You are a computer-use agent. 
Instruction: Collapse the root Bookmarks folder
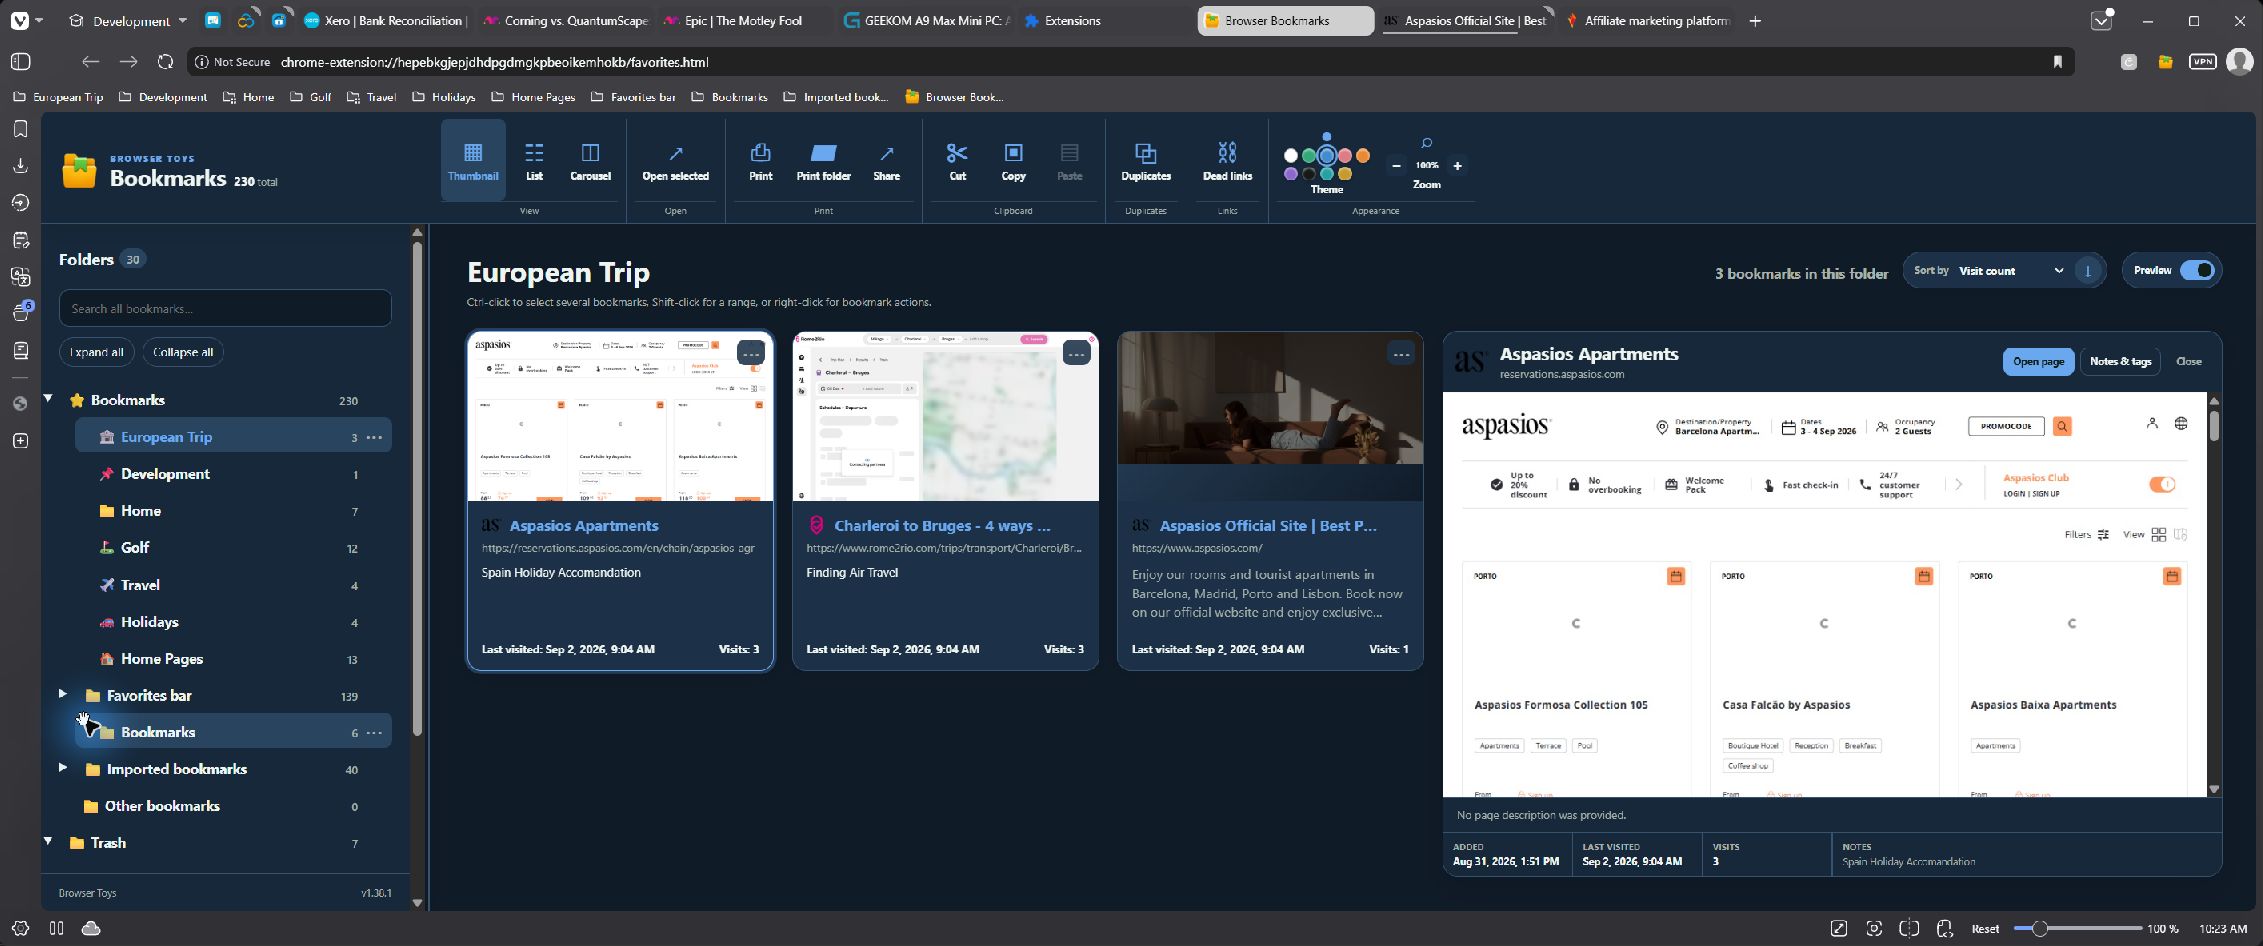48,399
